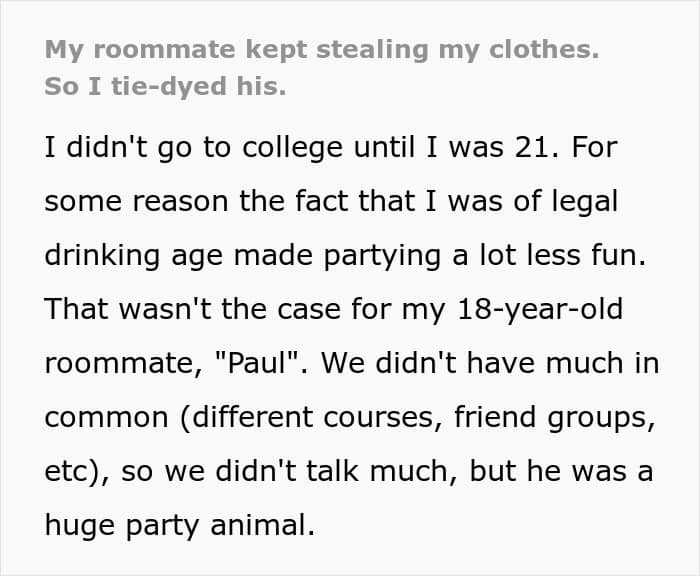This screenshot has height=576, width=700.
Task: Click the word "huge" in the last line
Action: 78,524
